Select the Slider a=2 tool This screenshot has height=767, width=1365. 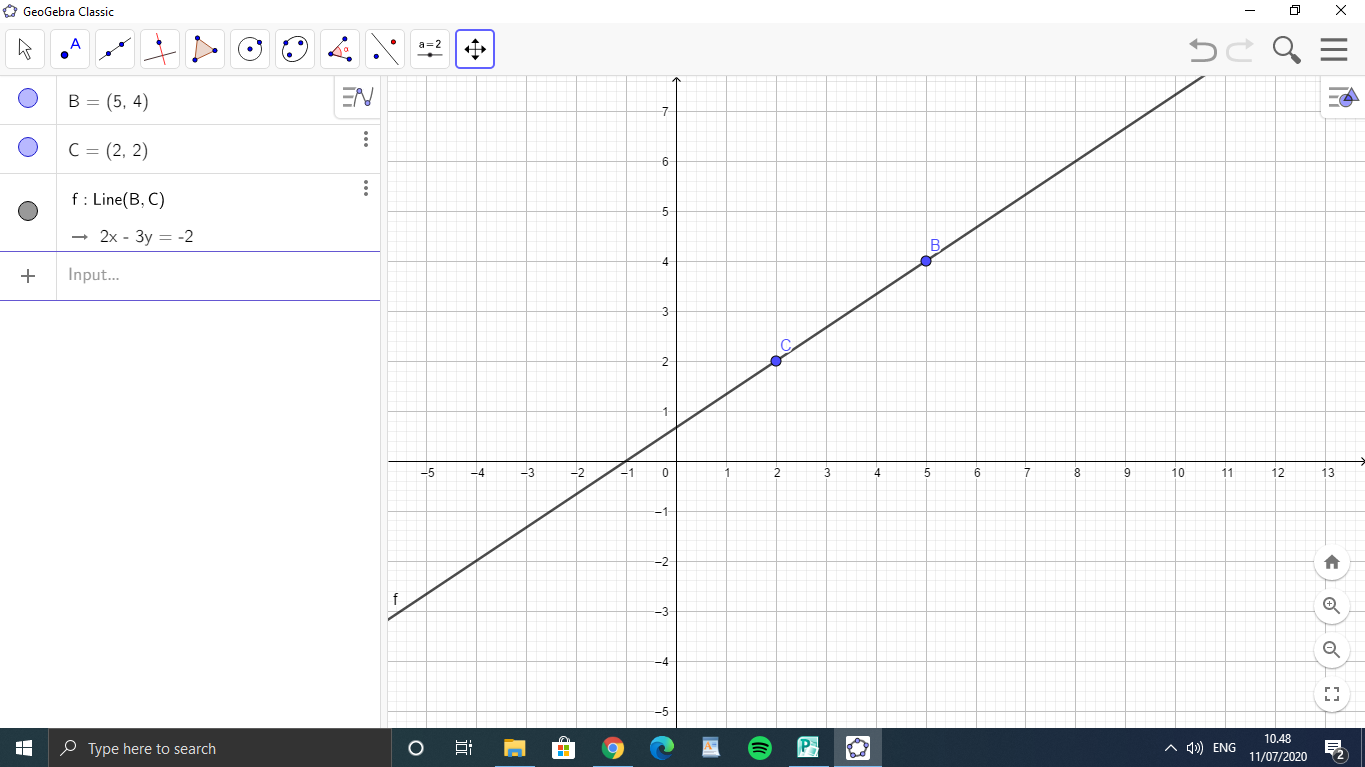click(430, 49)
